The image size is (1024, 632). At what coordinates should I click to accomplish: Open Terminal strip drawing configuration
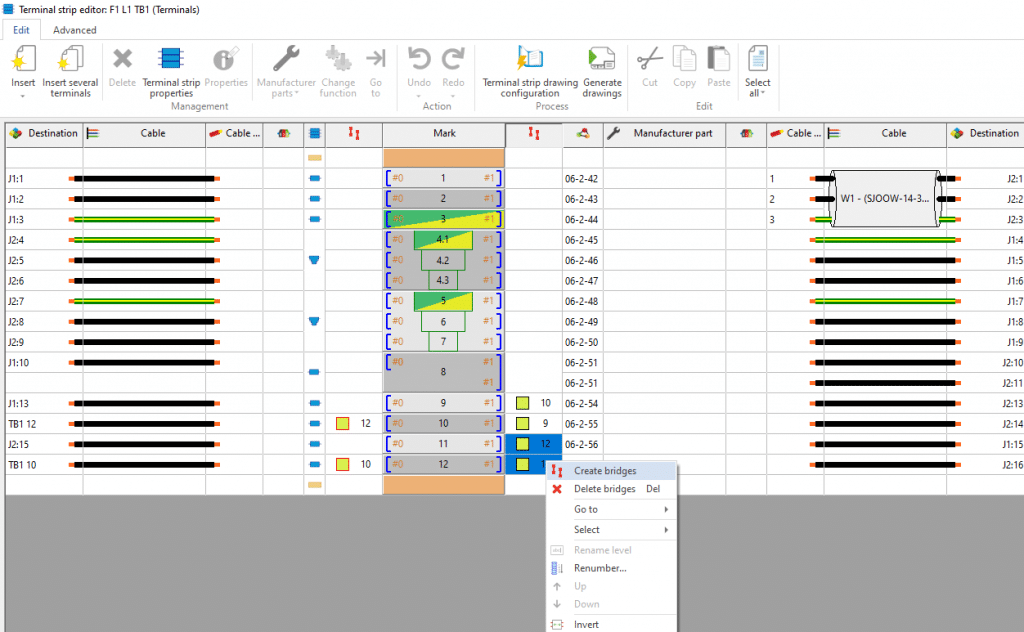529,61
